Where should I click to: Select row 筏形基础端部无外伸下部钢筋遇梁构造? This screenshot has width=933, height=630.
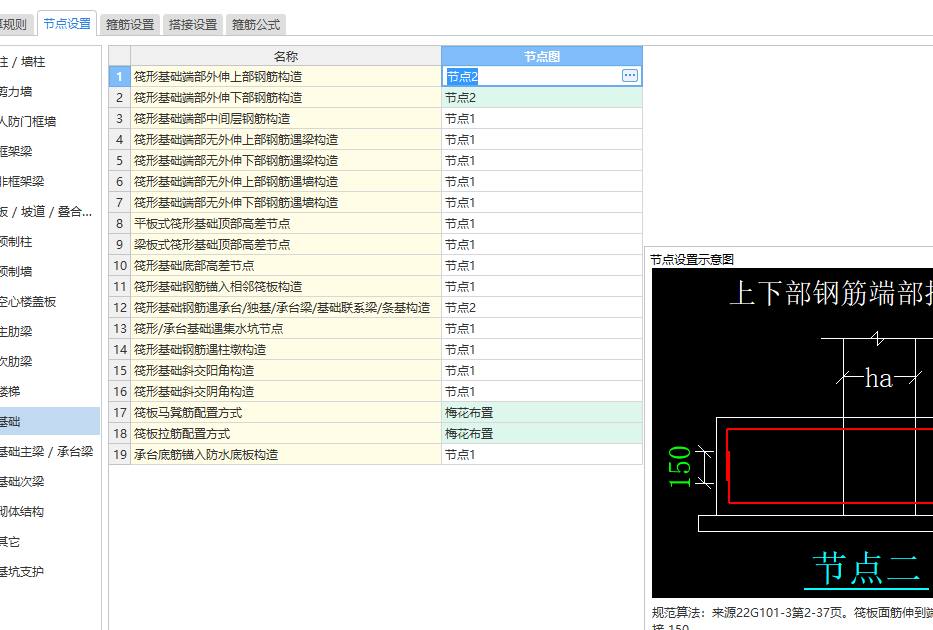click(286, 161)
